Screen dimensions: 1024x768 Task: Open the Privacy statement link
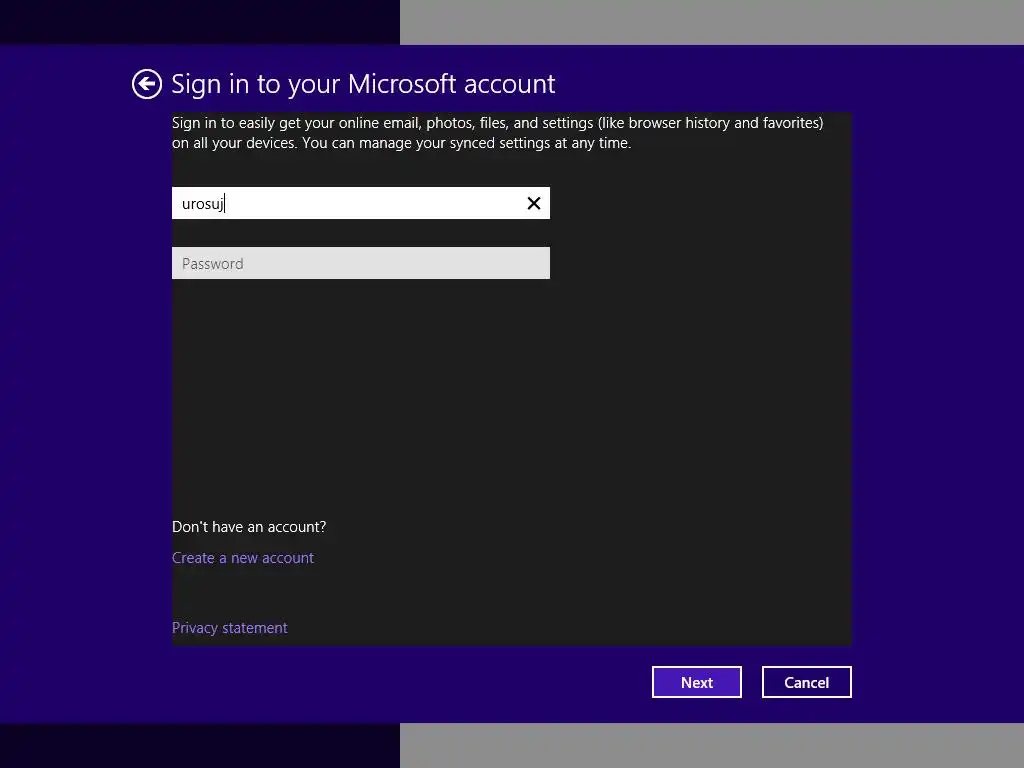tap(229, 628)
